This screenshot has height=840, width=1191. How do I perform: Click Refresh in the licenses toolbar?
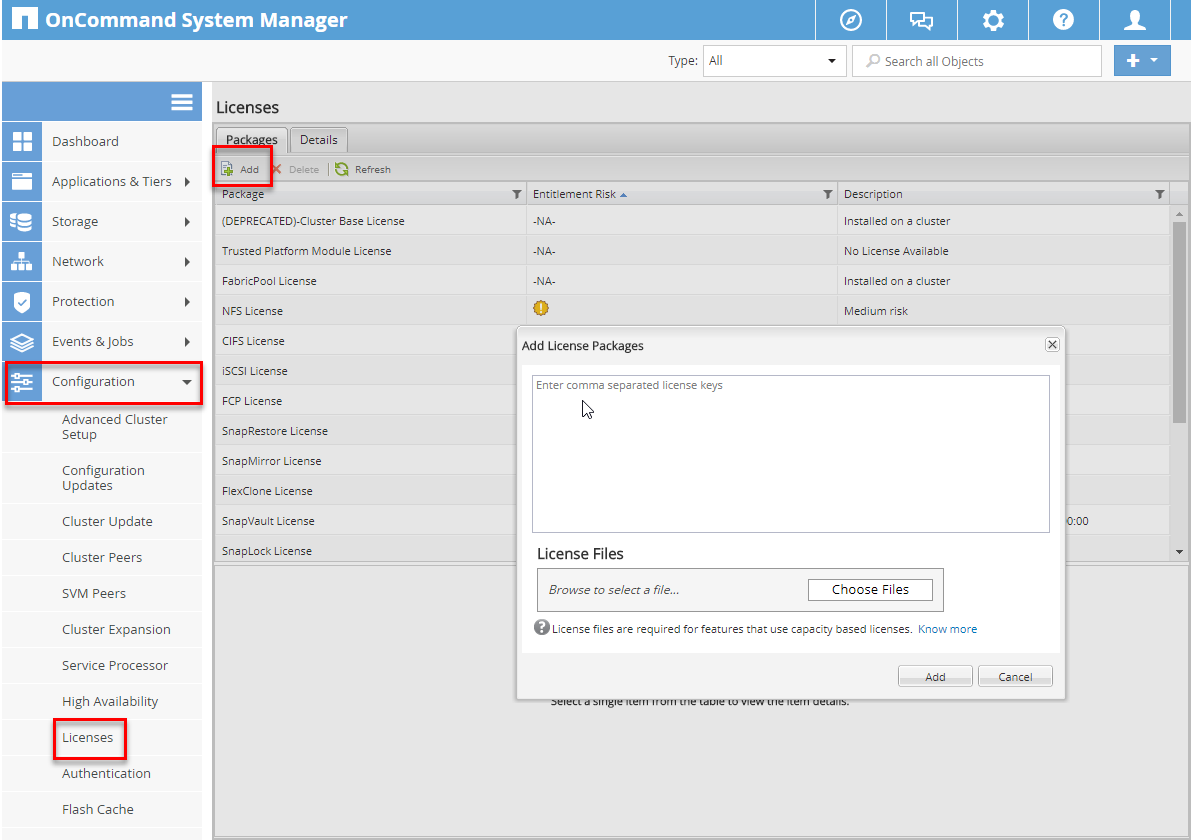point(363,170)
